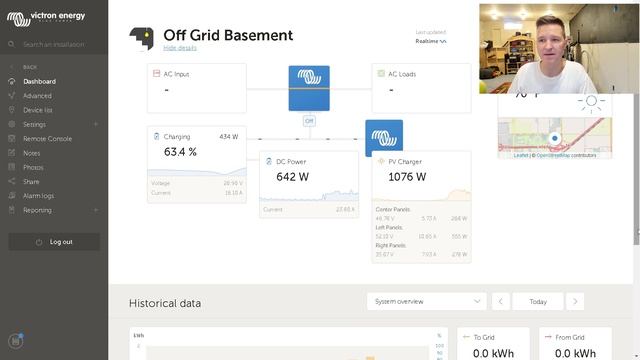Open the Realtime update dropdown

[431, 41]
